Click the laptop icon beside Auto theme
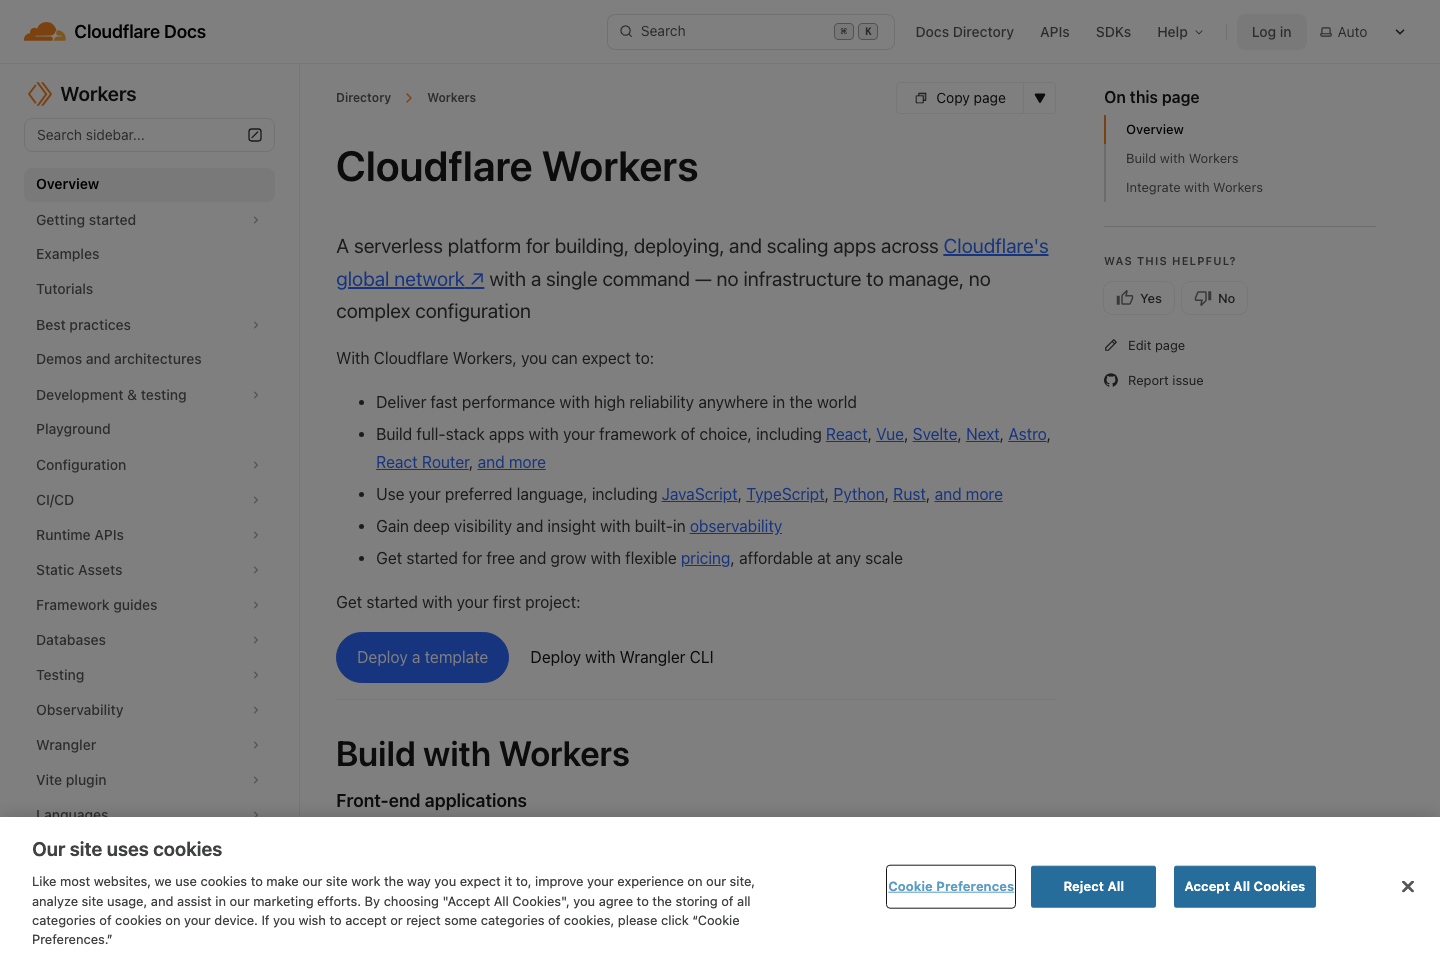1440x960 pixels. [x=1327, y=31]
